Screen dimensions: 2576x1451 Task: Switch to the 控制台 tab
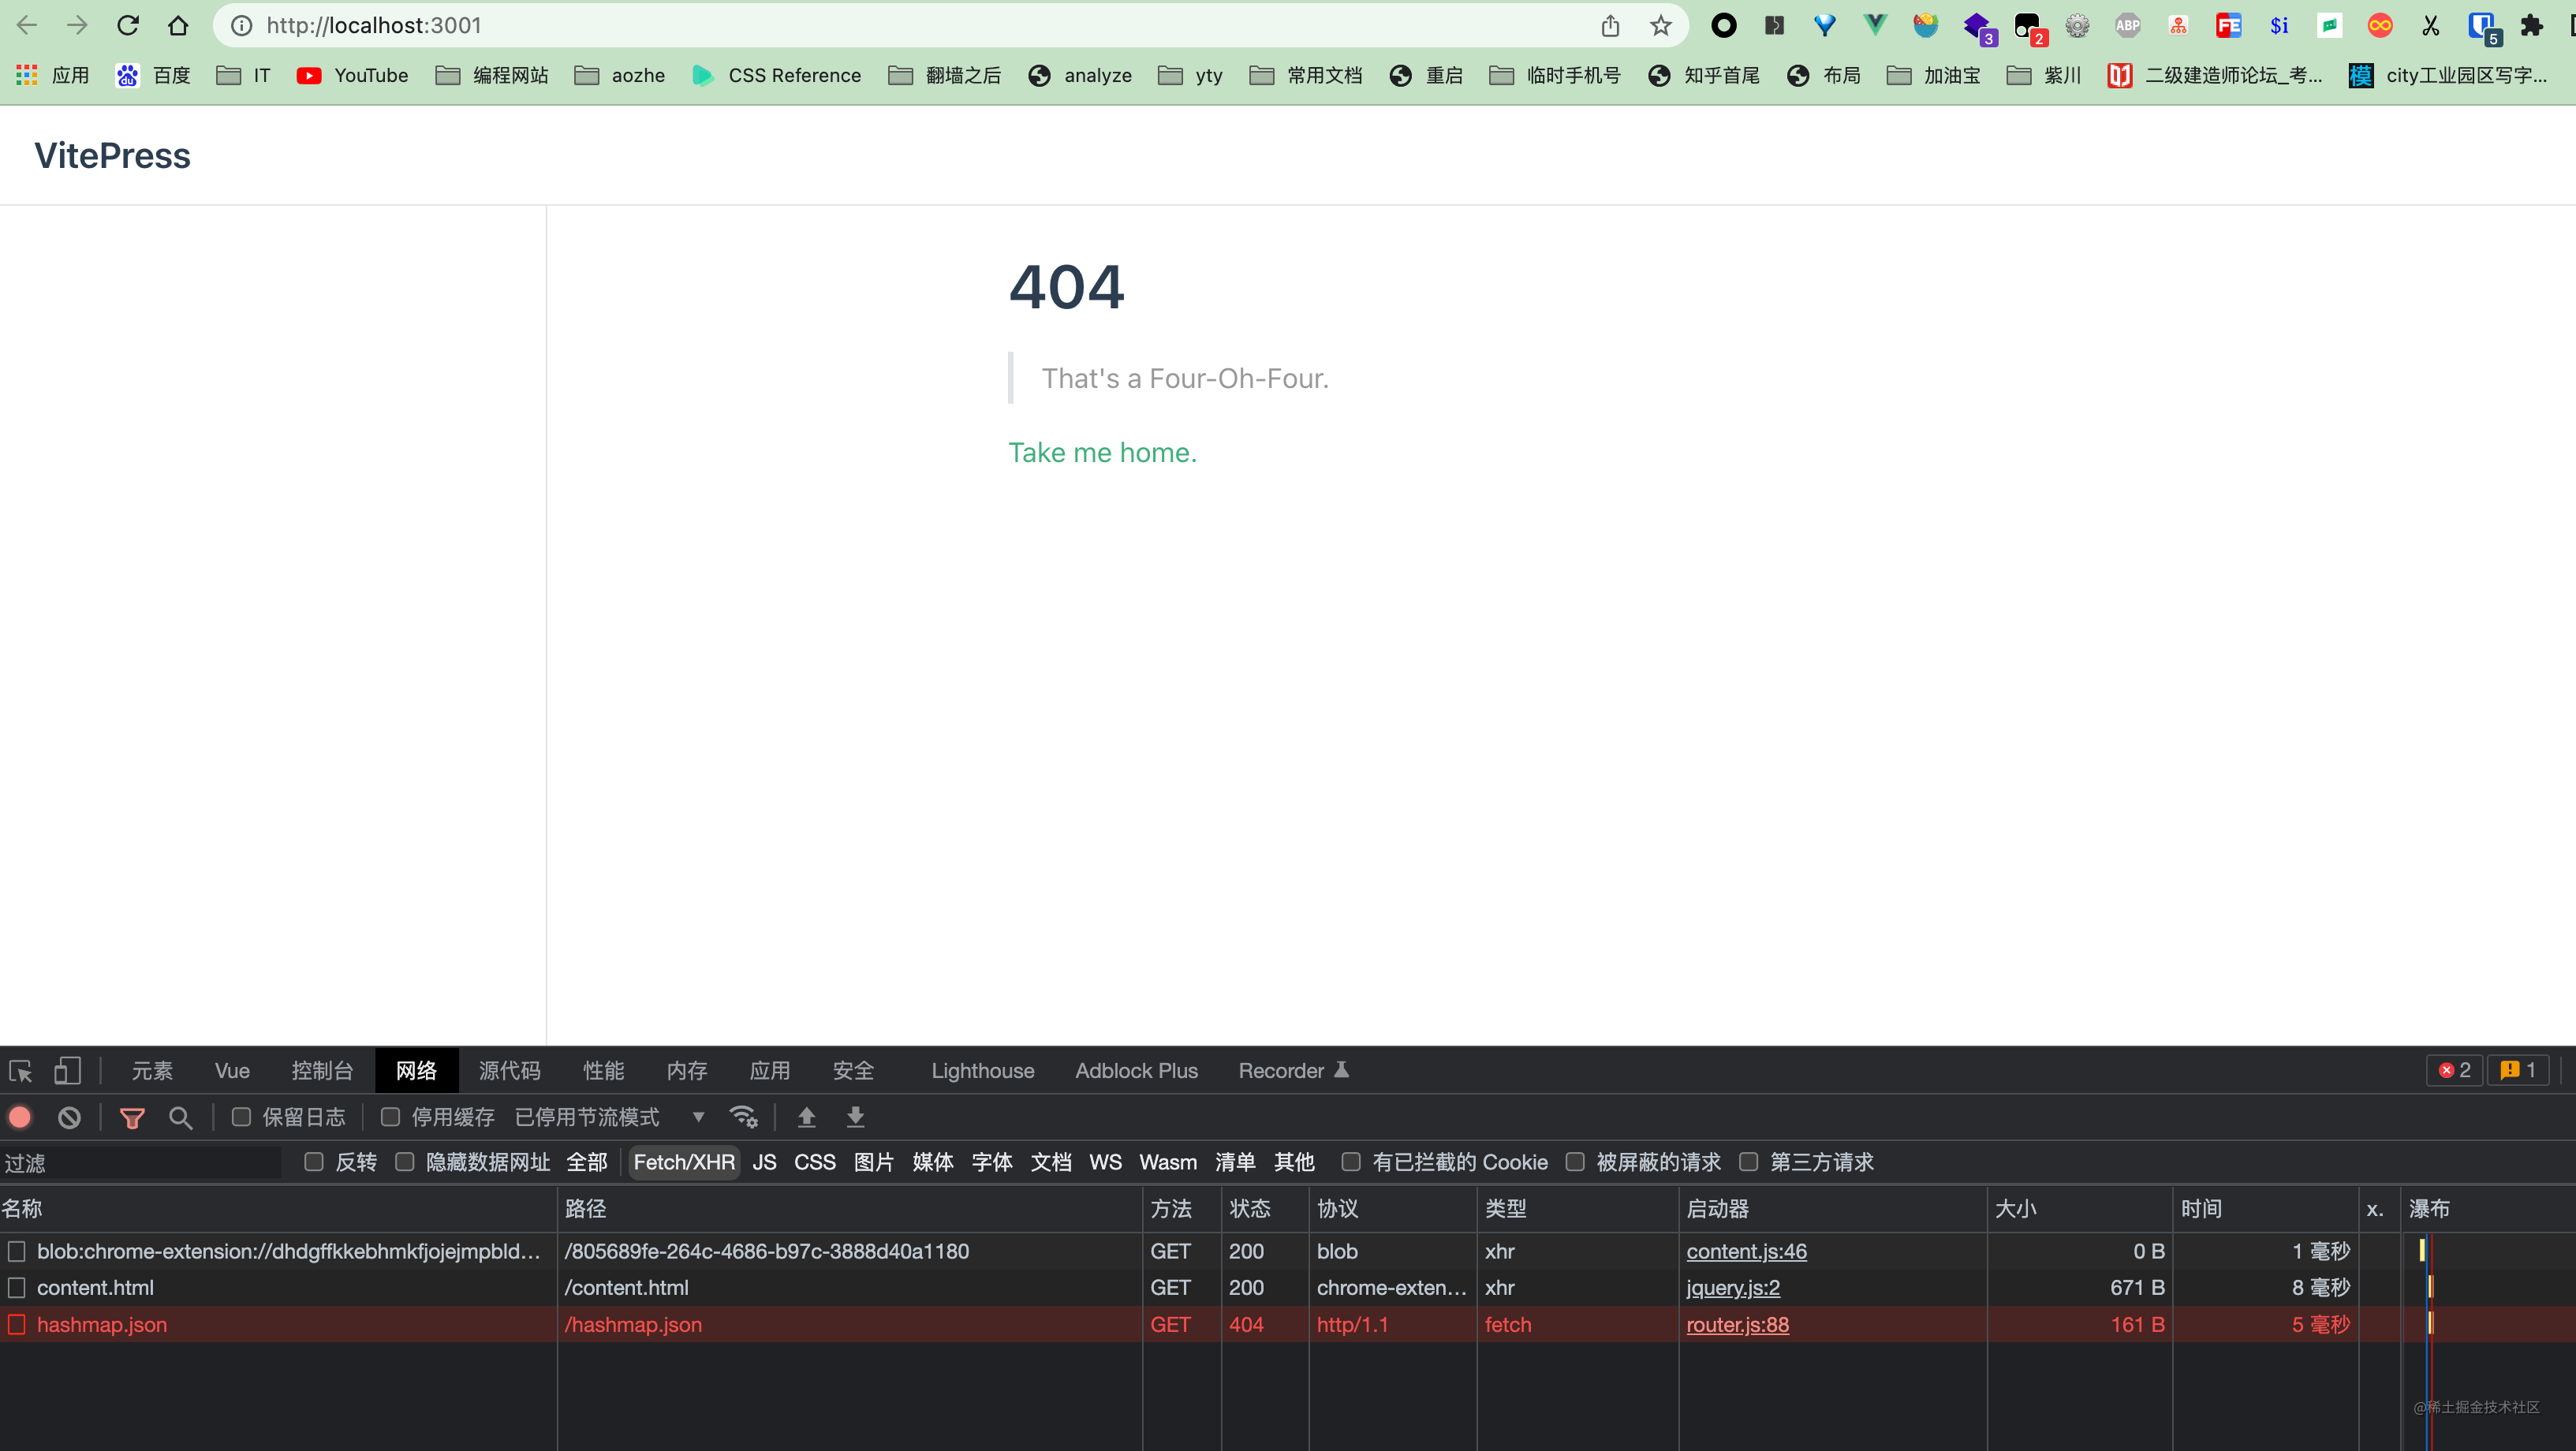pyautogui.click(x=322, y=1071)
